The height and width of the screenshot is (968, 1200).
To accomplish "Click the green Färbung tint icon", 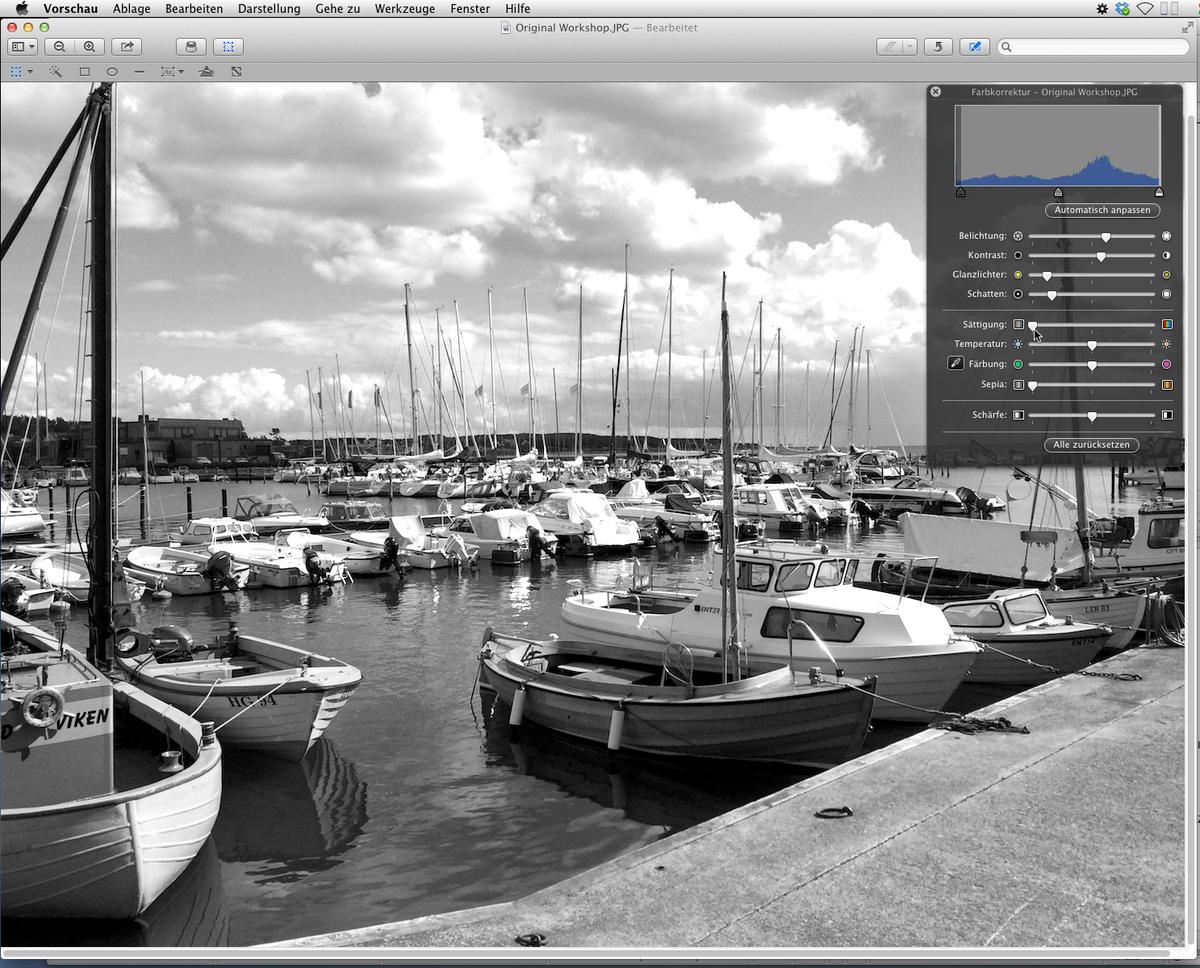I will (x=1018, y=364).
